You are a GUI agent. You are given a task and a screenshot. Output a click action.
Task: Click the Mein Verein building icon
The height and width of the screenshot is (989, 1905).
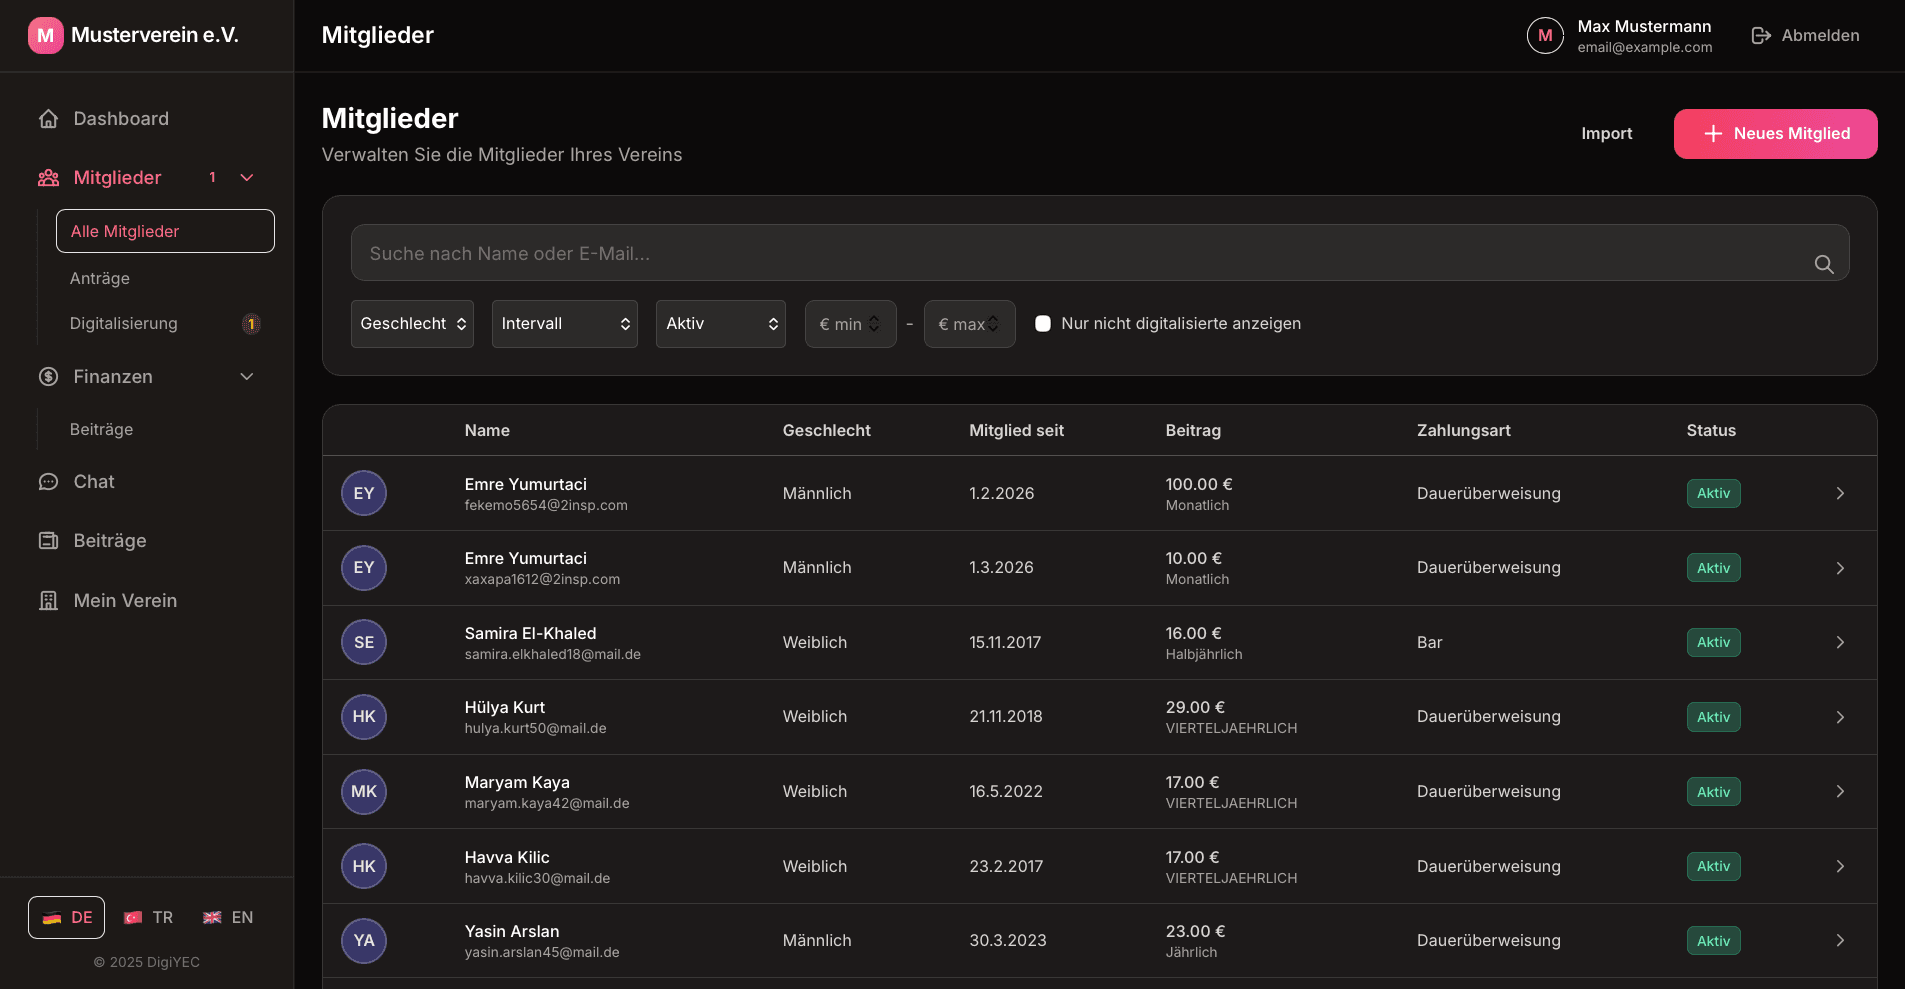pos(48,601)
